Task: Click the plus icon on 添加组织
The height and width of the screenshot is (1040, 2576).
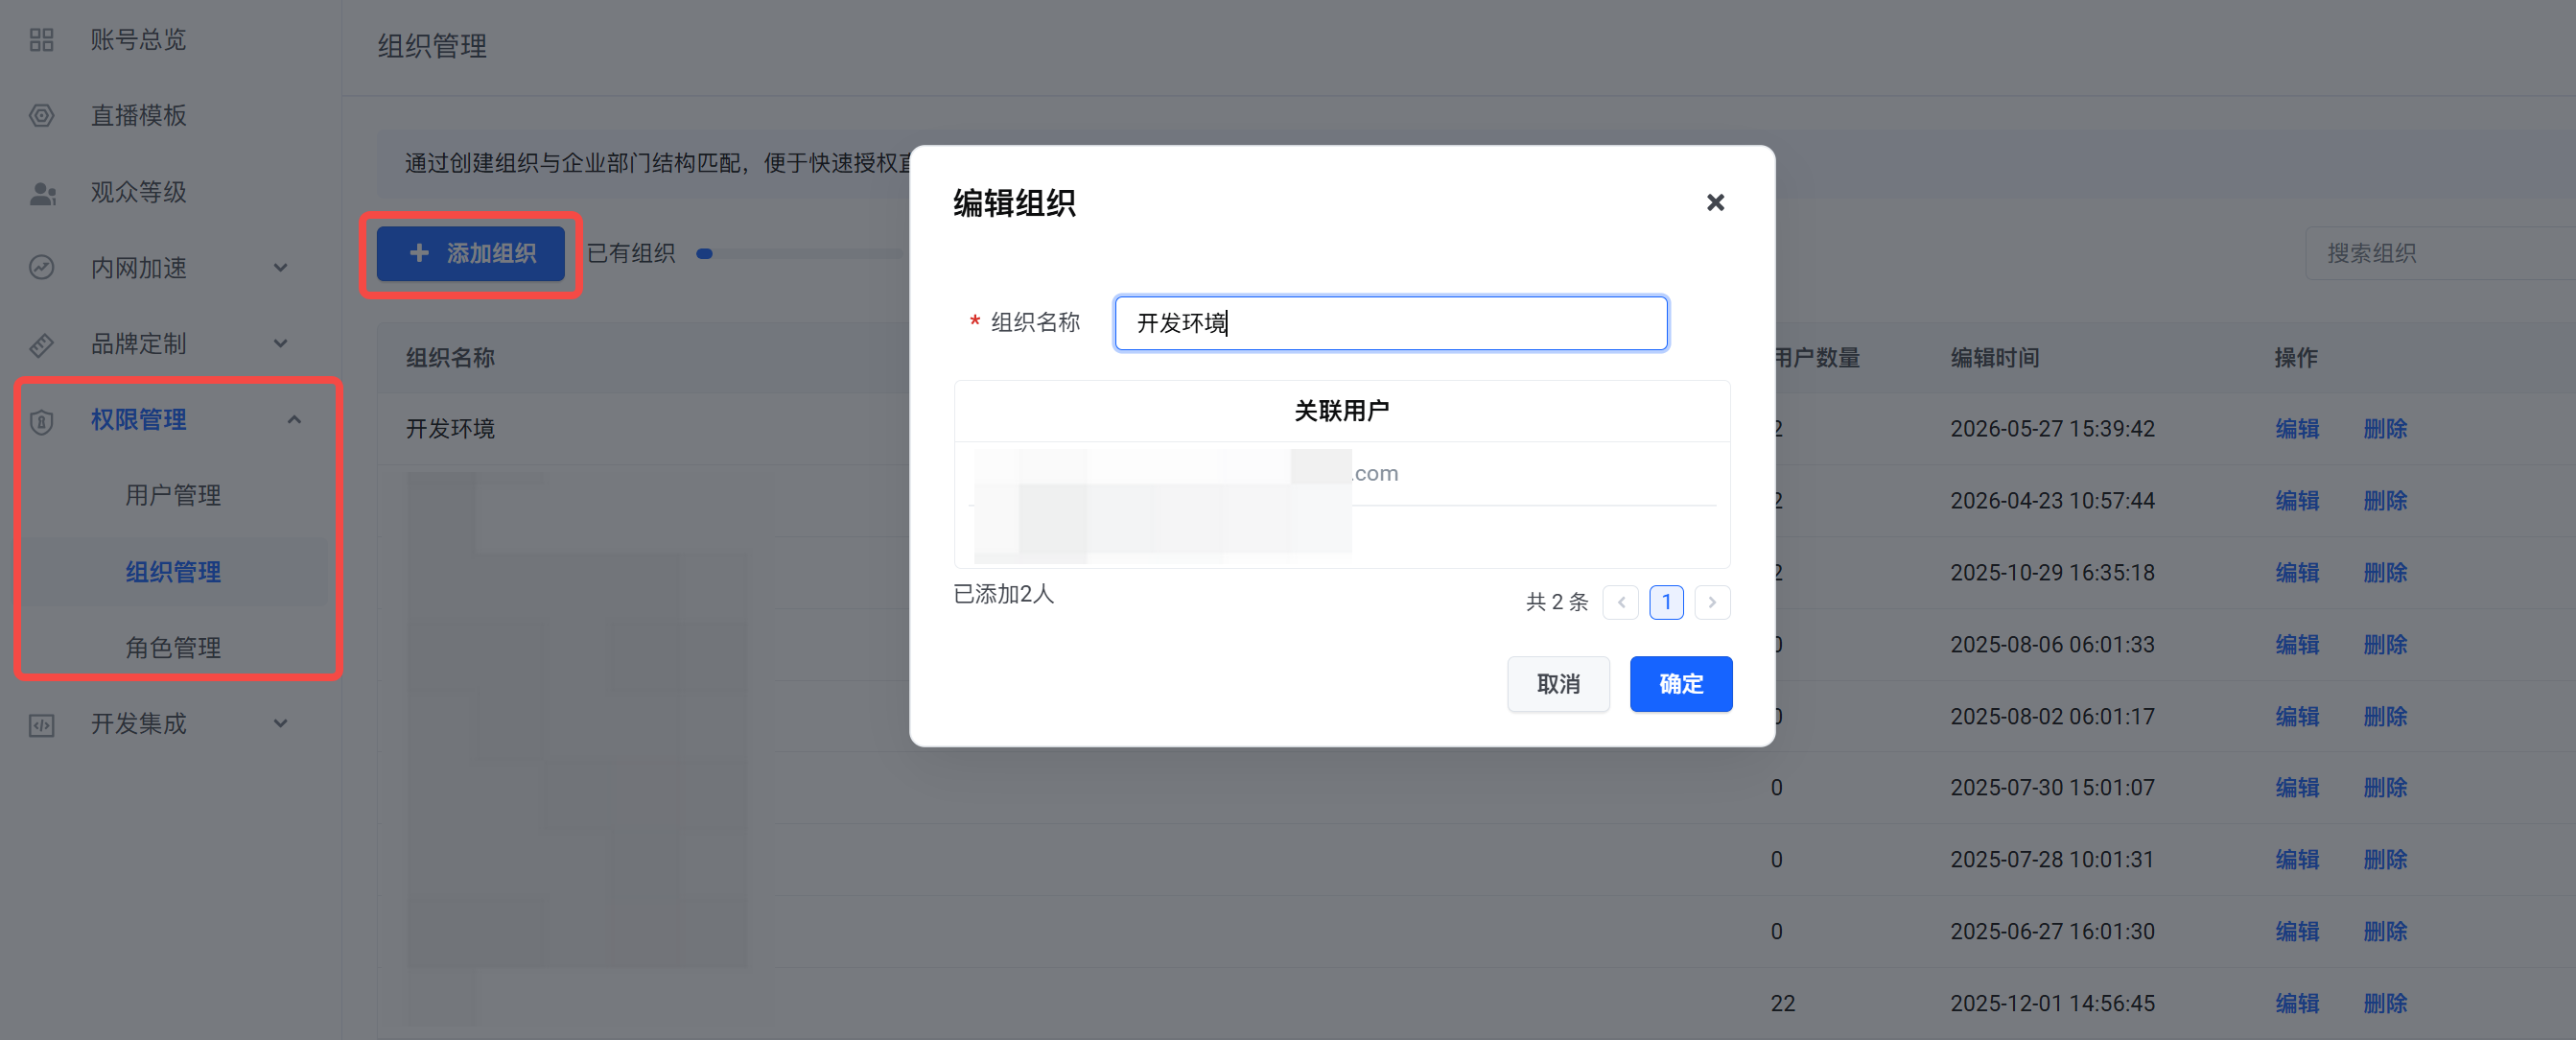Action: click(x=419, y=253)
